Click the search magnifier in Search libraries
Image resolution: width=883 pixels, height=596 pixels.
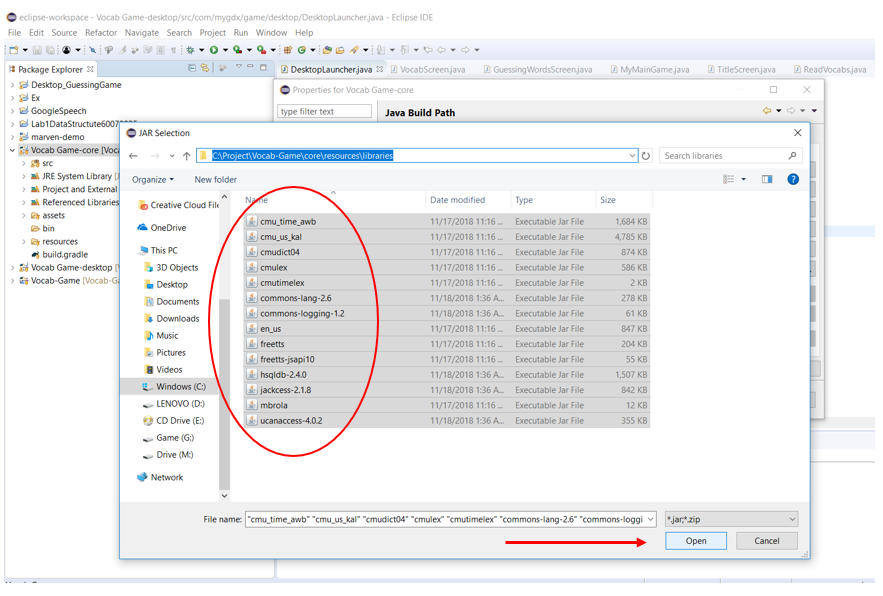[x=792, y=156]
